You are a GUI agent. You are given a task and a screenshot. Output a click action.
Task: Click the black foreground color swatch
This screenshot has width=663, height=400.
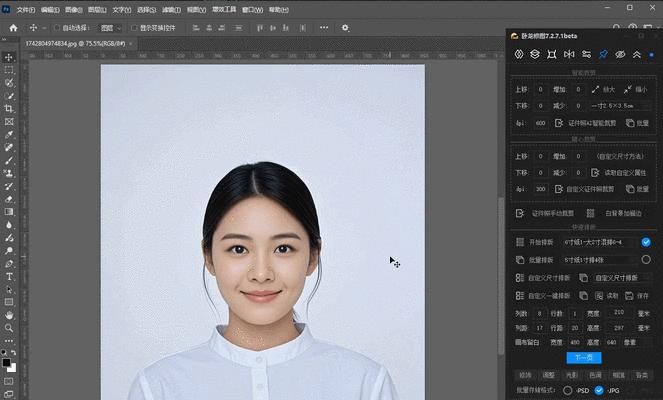[6, 362]
